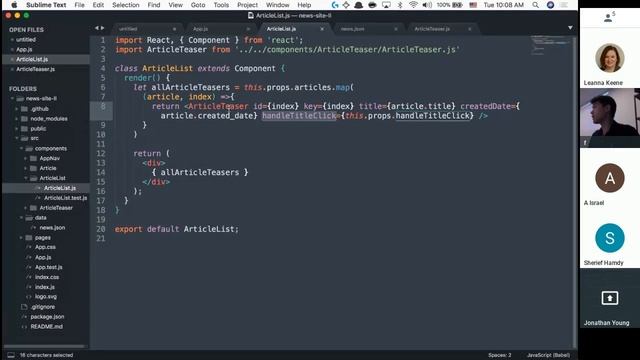Image resolution: width=640 pixels, height=360 pixels.
Task: Expand the Article folder
Action: point(26,168)
